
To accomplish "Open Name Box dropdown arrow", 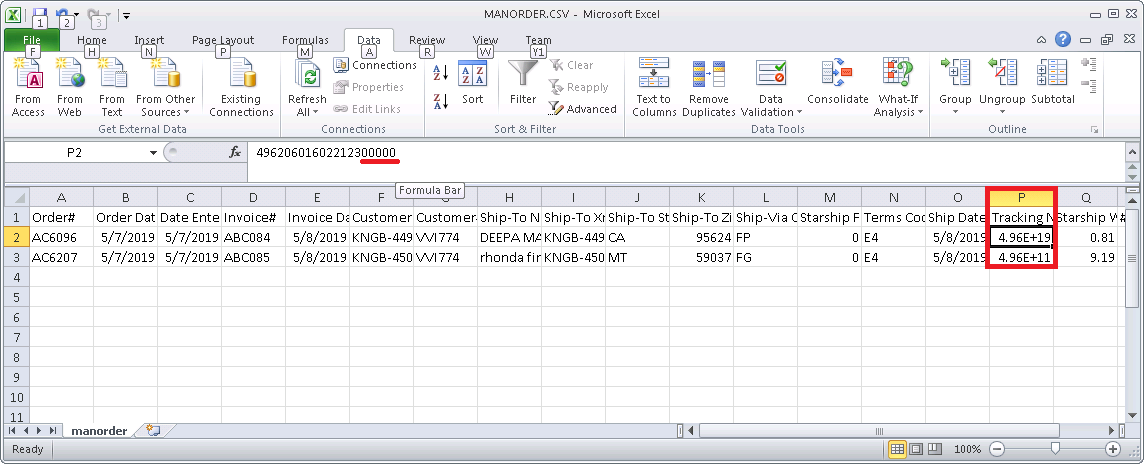I will 153,152.
